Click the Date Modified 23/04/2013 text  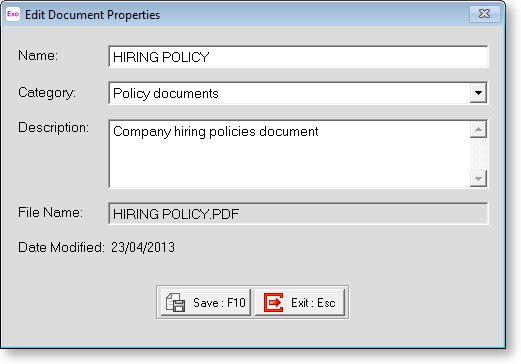pyautogui.click(x=96, y=247)
